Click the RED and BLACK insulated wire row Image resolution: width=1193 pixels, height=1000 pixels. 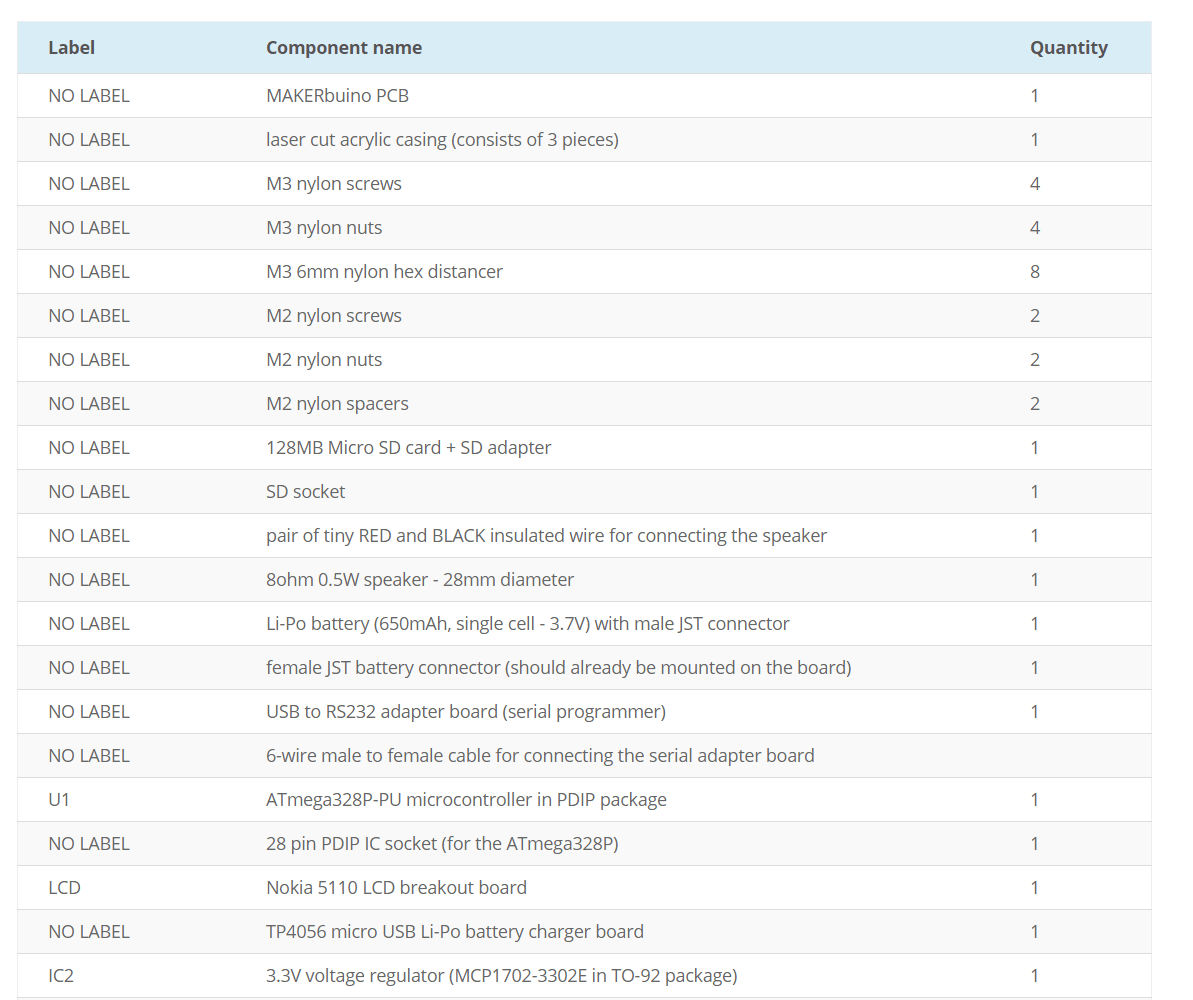[x=584, y=536]
